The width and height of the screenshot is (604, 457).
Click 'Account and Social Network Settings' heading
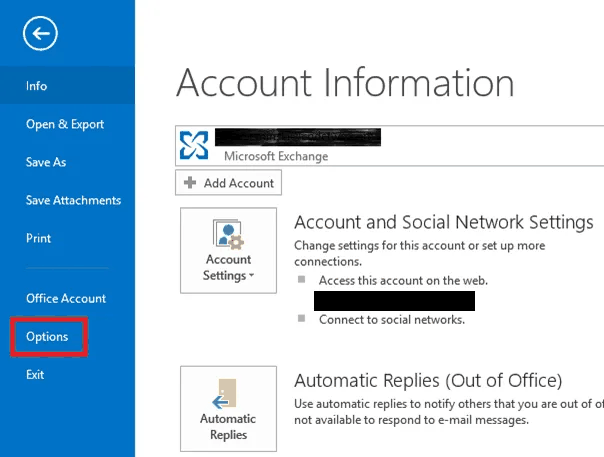click(x=444, y=222)
